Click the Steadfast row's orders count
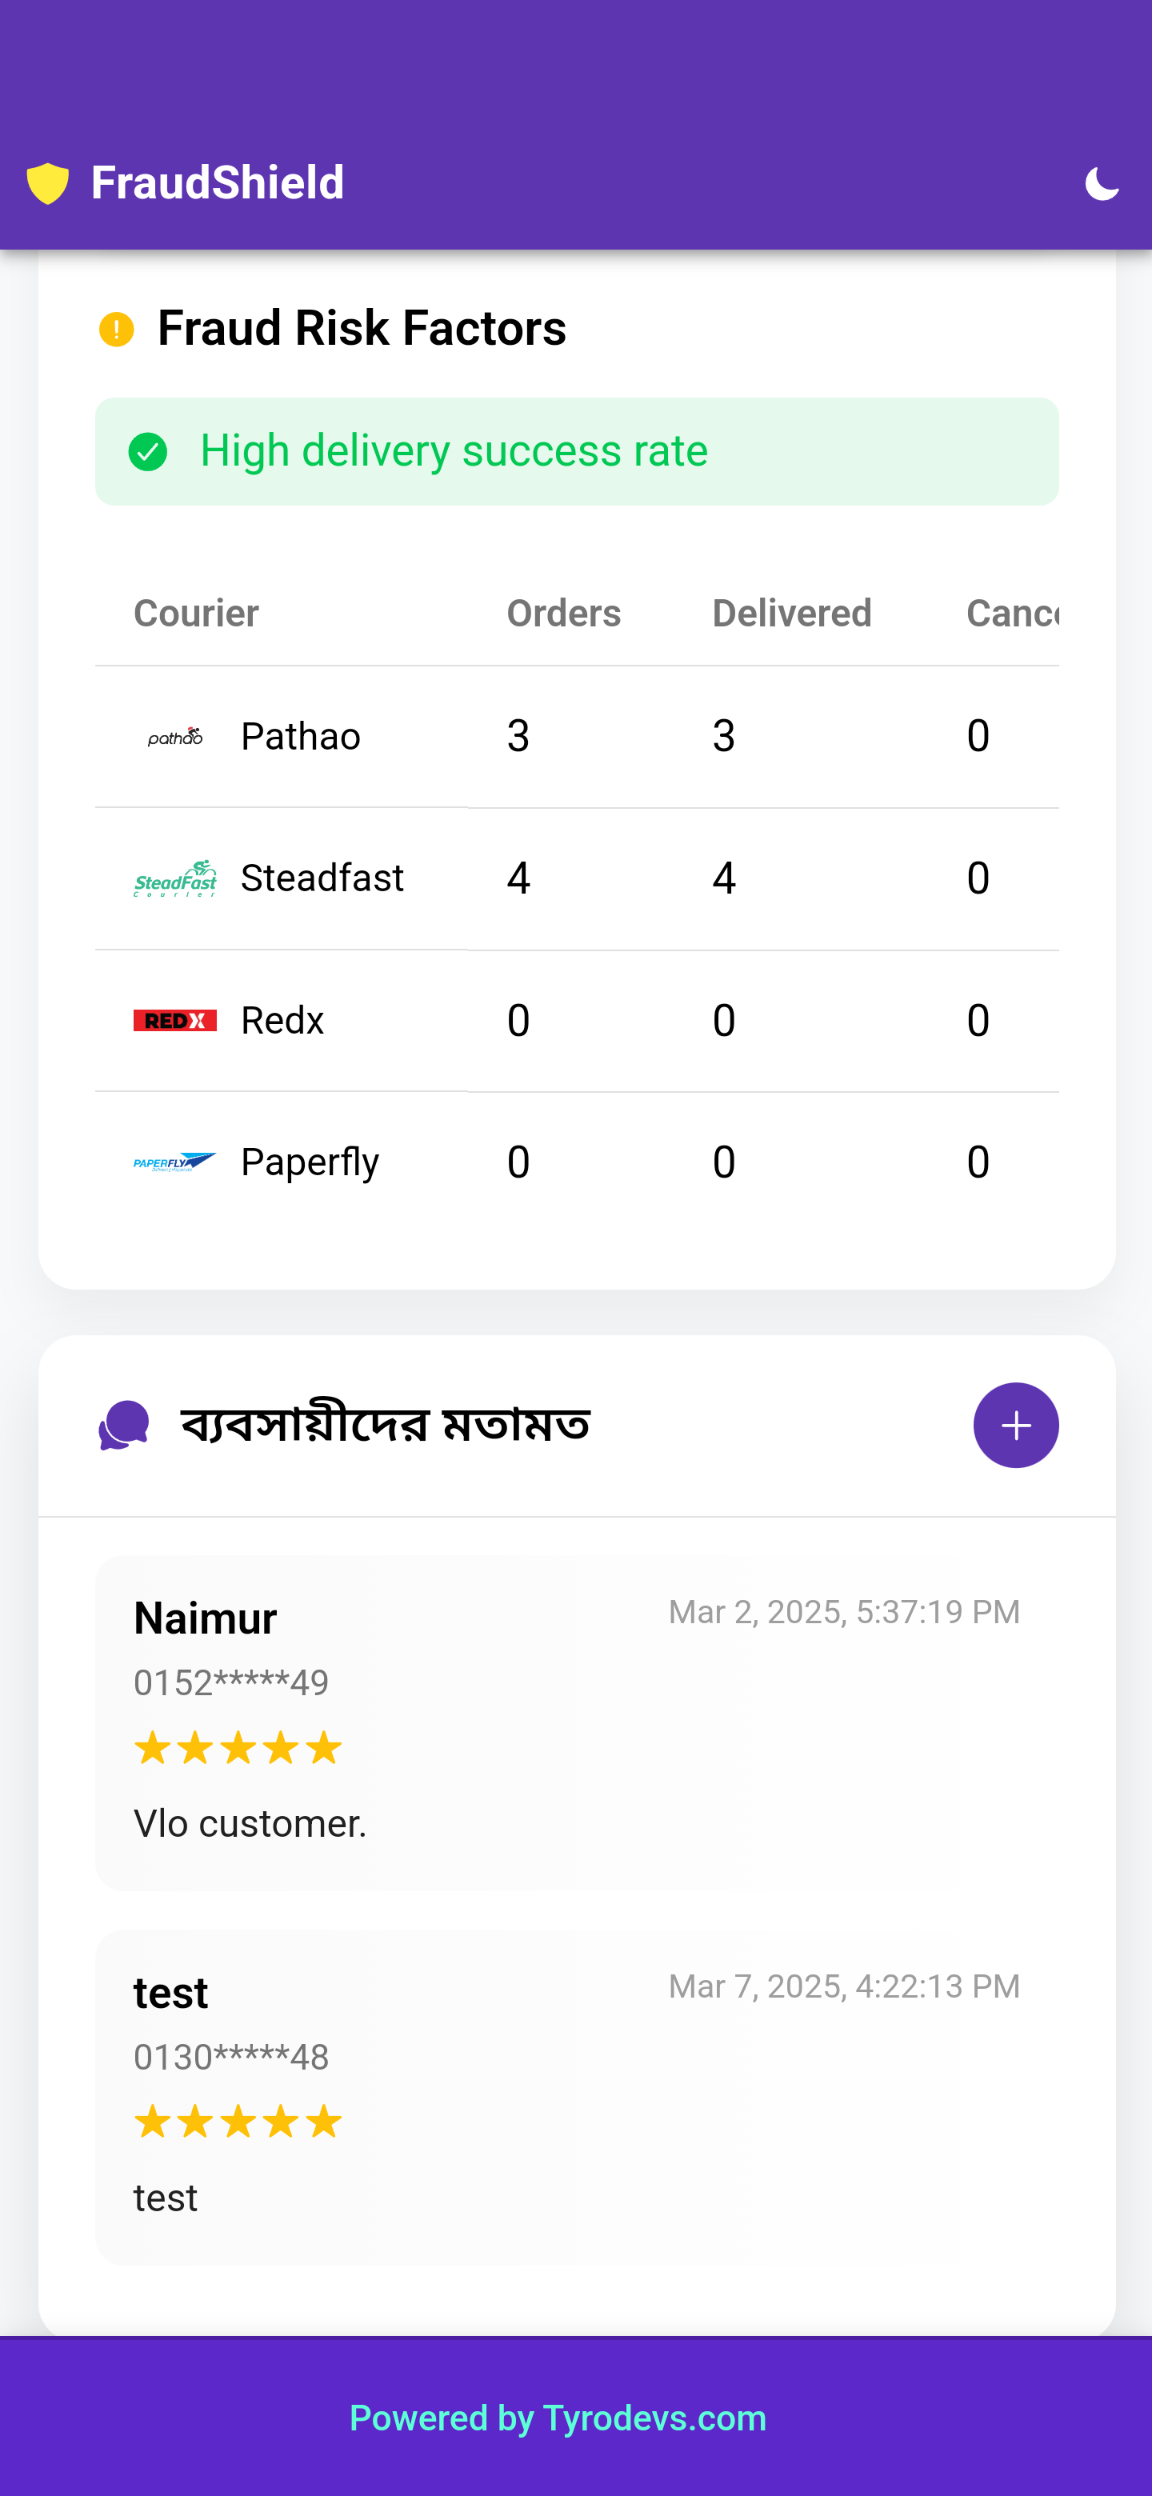Viewport: 1152px width, 2496px height. click(x=518, y=879)
